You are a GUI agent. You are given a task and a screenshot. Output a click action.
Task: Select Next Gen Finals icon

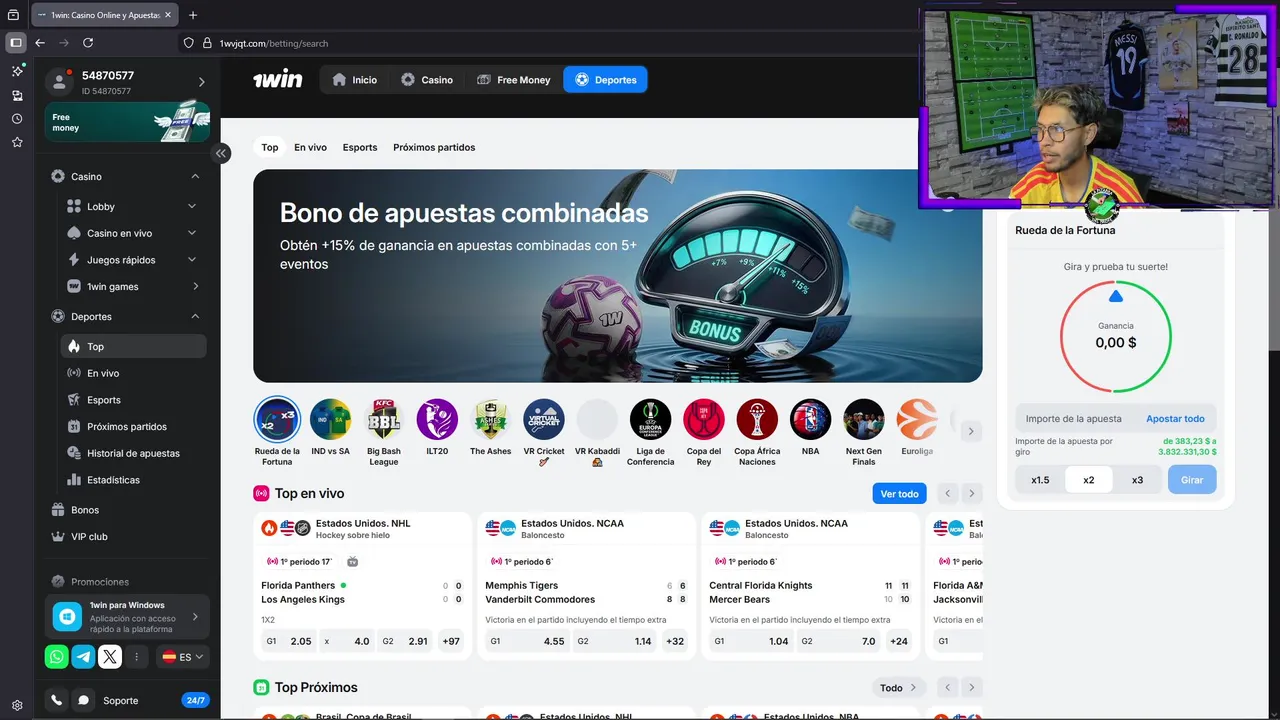[x=864, y=419]
